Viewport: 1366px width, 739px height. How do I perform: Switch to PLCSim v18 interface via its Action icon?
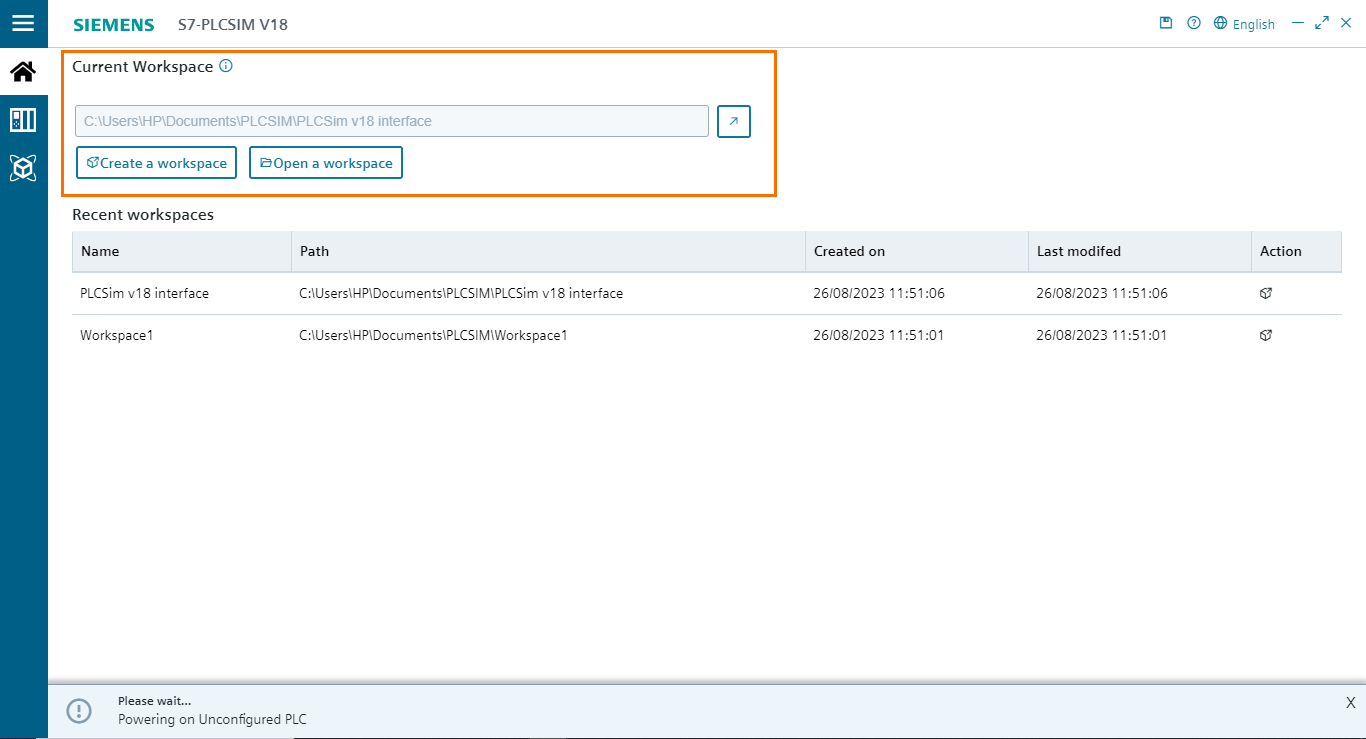pyautogui.click(x=1265, y=293)
